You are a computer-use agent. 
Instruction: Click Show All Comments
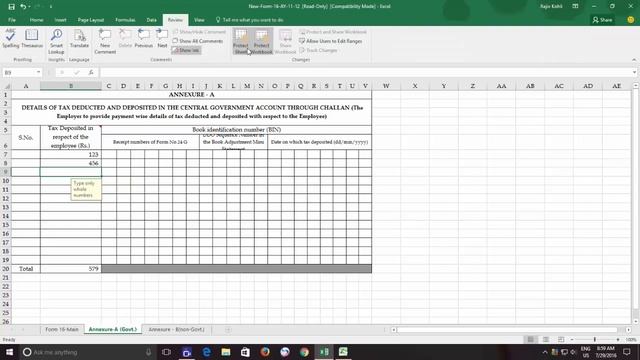198,41
